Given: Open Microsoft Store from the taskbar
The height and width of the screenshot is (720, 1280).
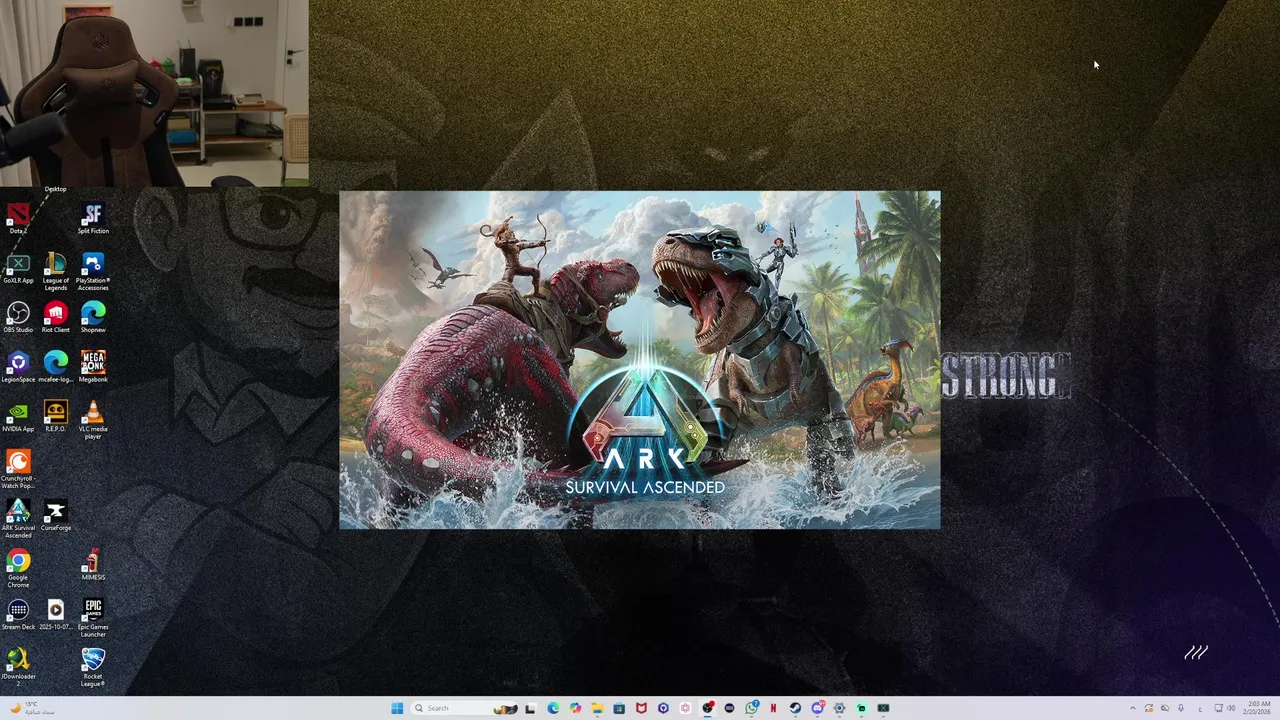Looking at the screenshot, I should (x=619, y=708).
